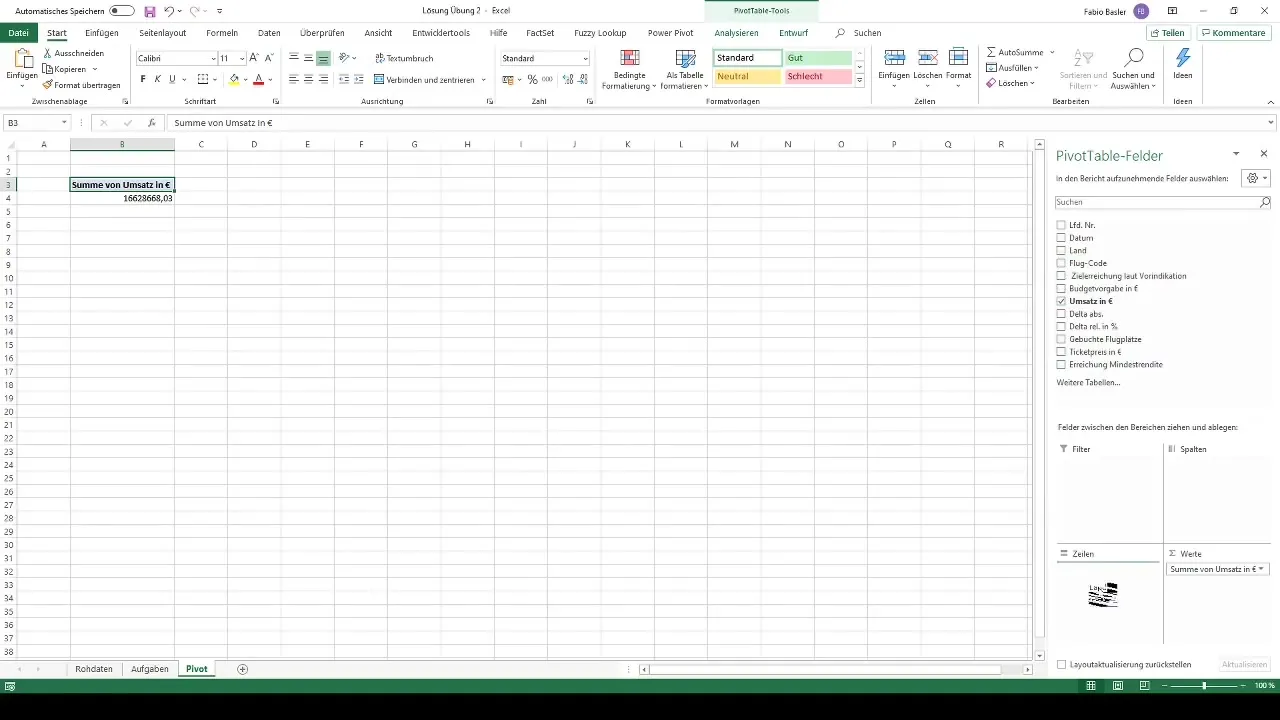
Task: Click the Format cells icon in Zellen
Action: [958, 57]
